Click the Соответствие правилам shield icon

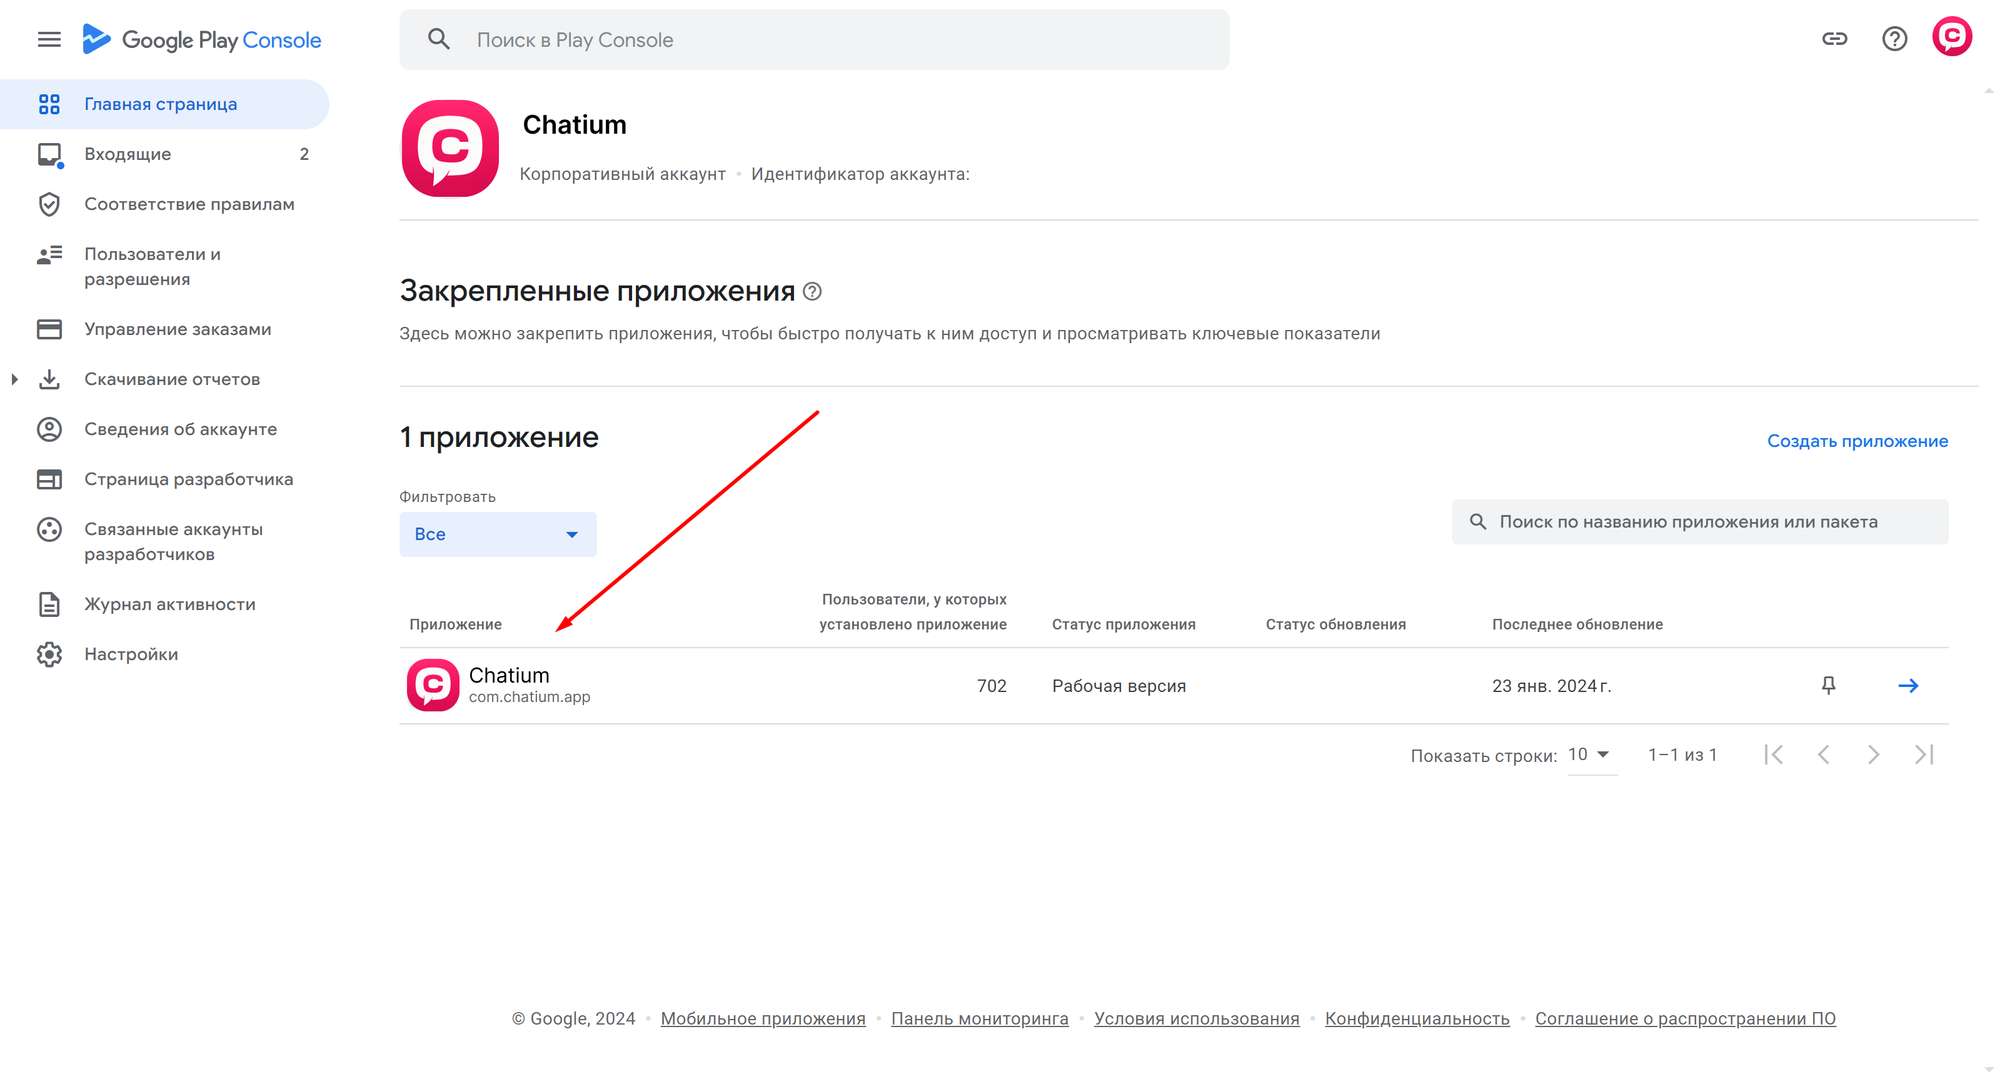(49, 204)
